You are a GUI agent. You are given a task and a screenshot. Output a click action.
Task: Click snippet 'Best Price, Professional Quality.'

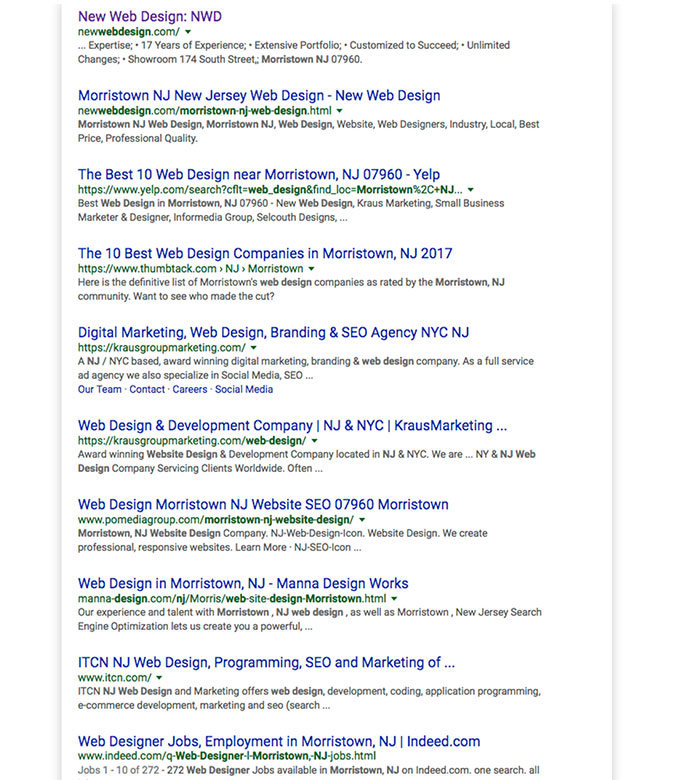click(308, 131)
